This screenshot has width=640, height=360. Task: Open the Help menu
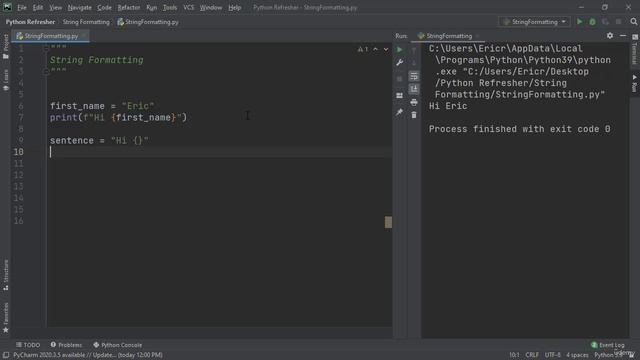234,7
